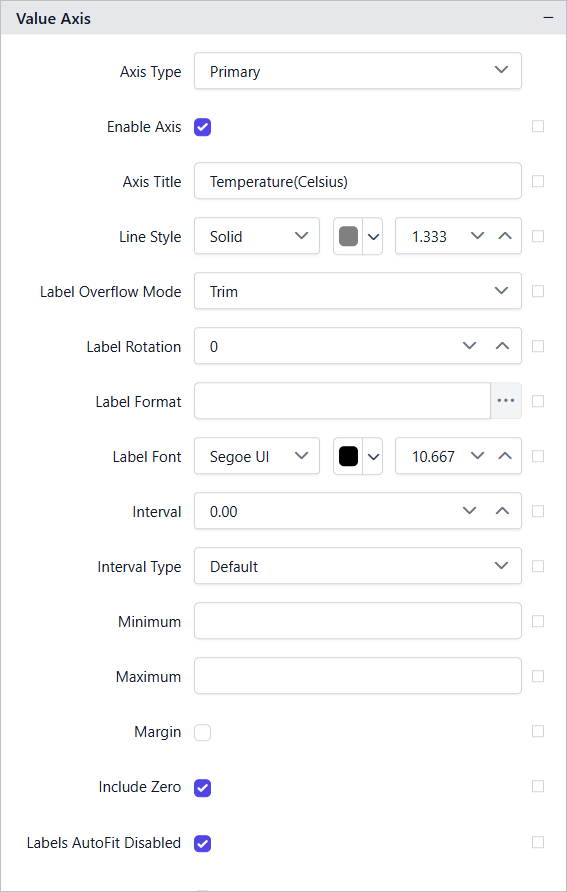Uncheck the Enable Axis checkbox
567x892 pixels.
pyautogui.click(x=202, y=127)
